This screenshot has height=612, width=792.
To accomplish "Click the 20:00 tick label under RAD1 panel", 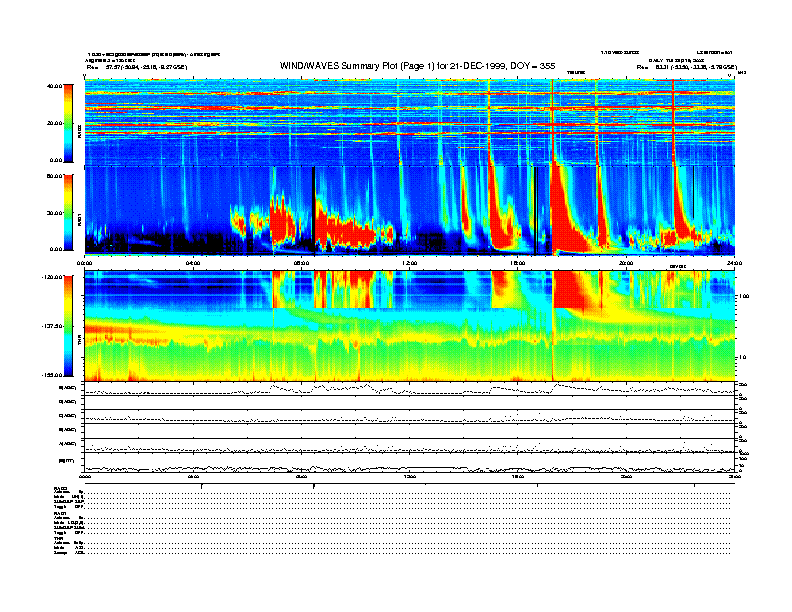I will pyautogui.click(x=626, y=263).
